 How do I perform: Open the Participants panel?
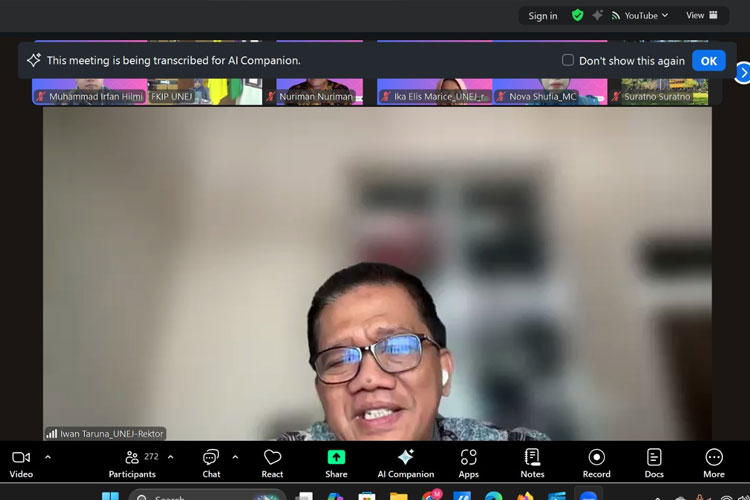(x=132, y=464)
